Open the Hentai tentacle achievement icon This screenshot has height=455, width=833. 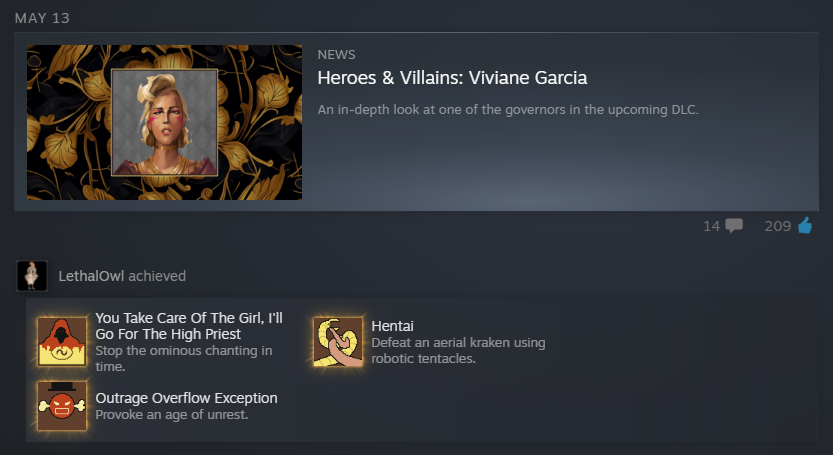tap(338, 342)
